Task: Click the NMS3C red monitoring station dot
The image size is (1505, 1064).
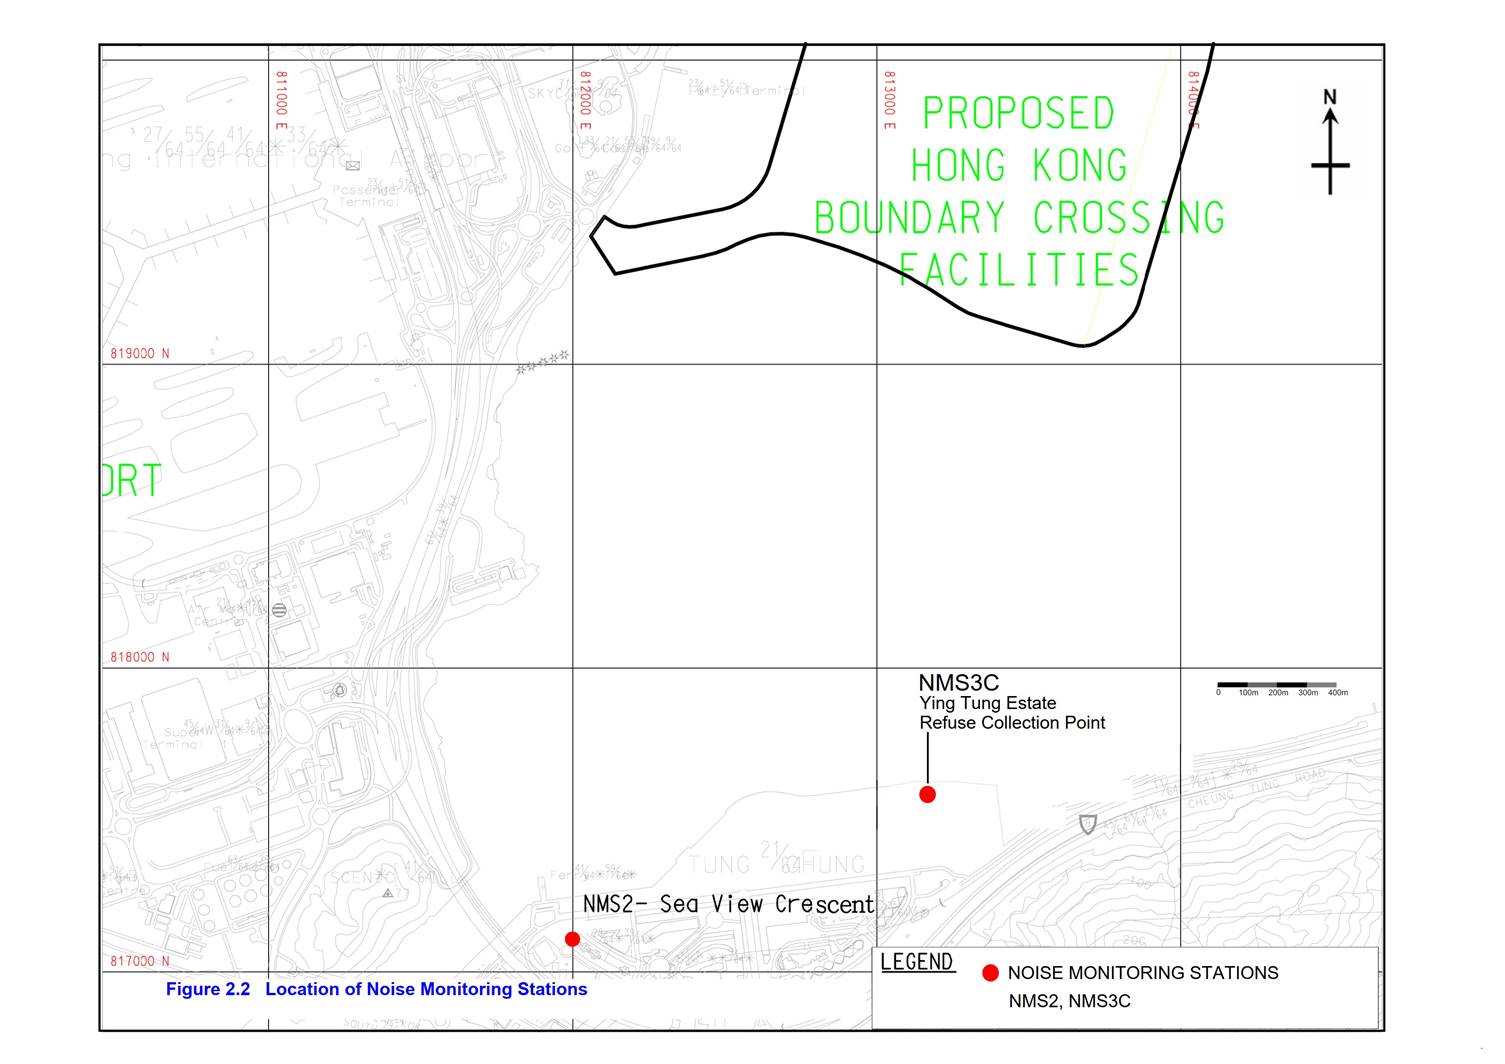Action: tap(927, 795)
